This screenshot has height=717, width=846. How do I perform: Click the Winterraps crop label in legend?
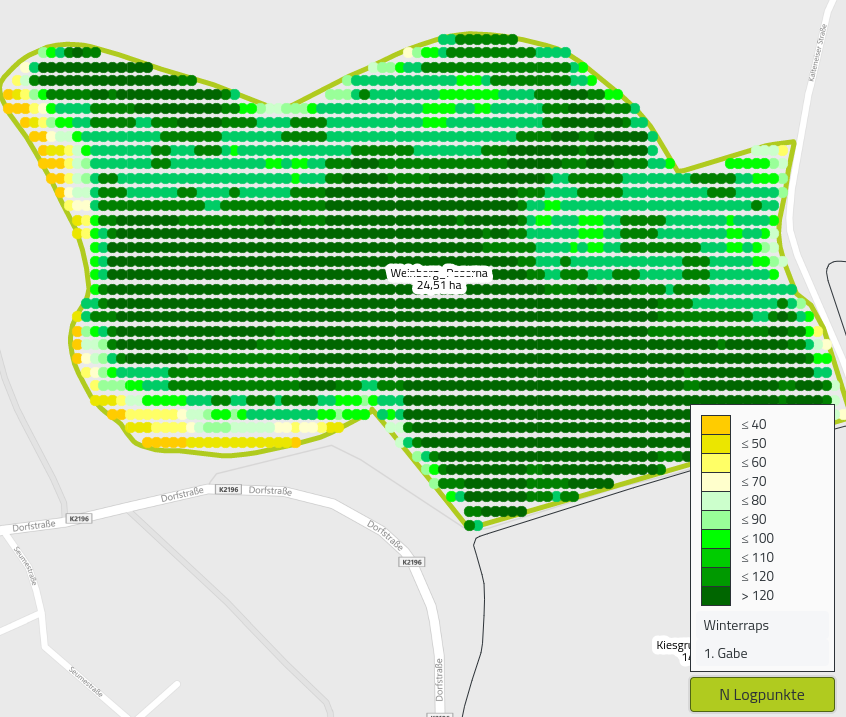[x=736, y=626]
